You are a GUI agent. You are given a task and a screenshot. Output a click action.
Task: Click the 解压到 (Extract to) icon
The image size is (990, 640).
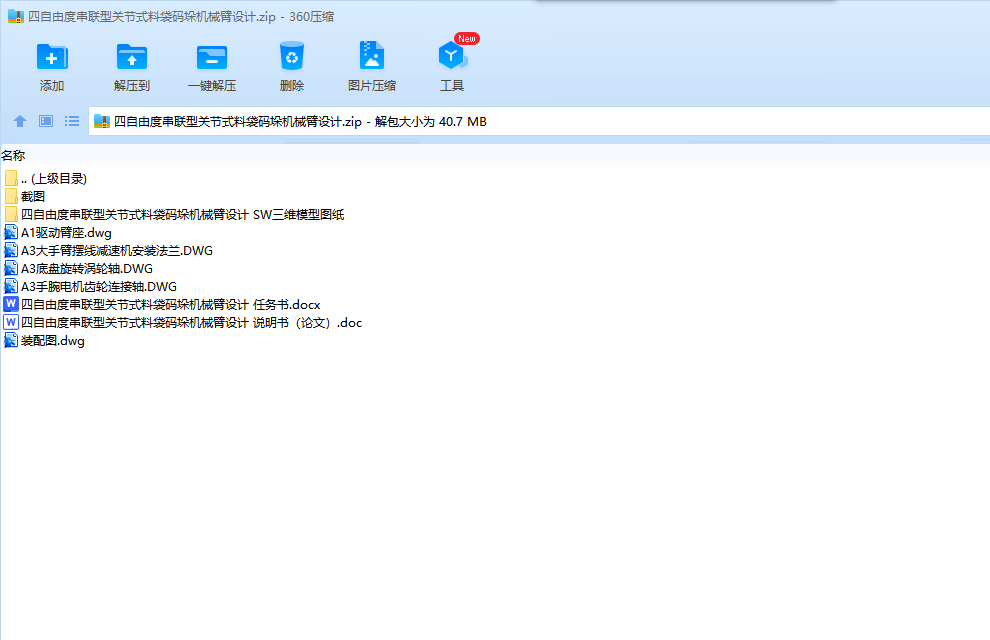point(131,57)
